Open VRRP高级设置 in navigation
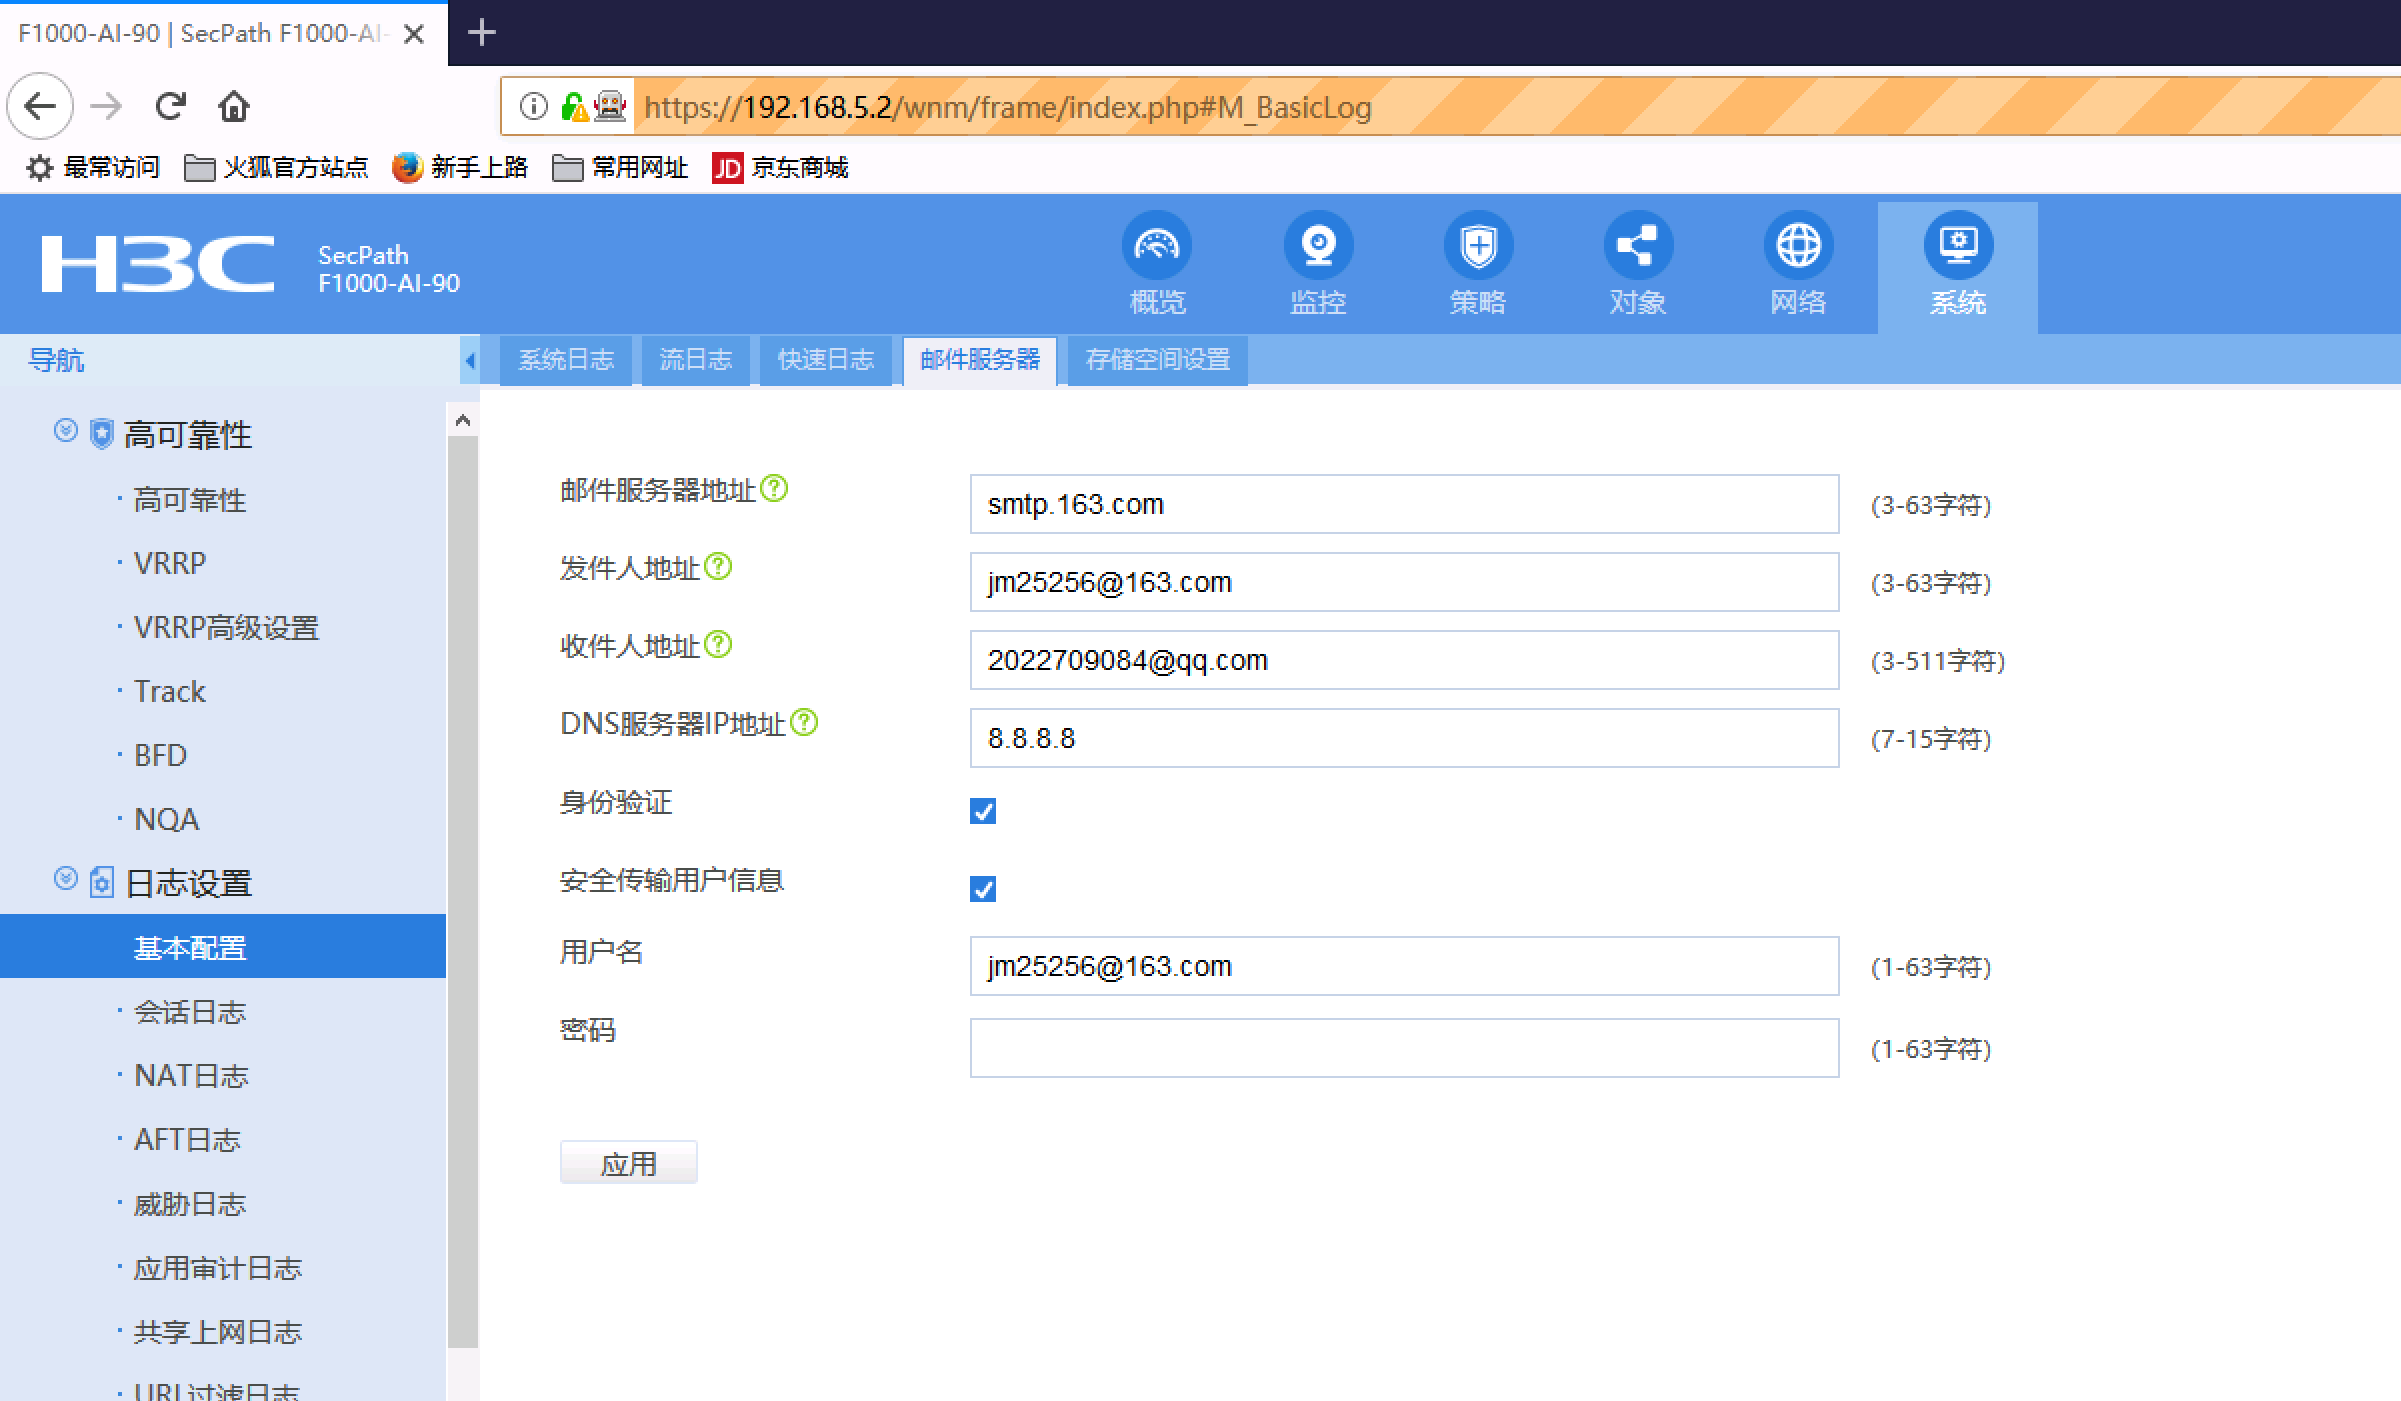The width and height of the screenshot is (2401, 1401). [x=226, y=628]
